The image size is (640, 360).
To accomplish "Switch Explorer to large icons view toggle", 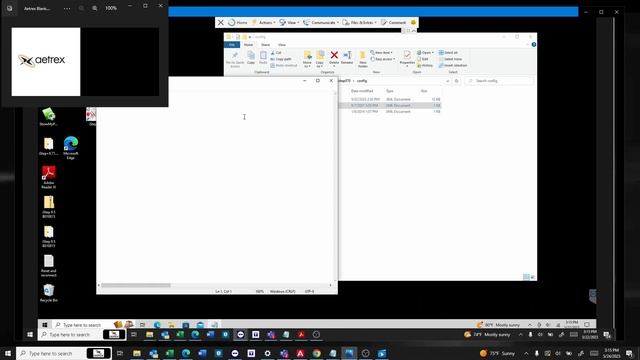I will tap(532, 277).
